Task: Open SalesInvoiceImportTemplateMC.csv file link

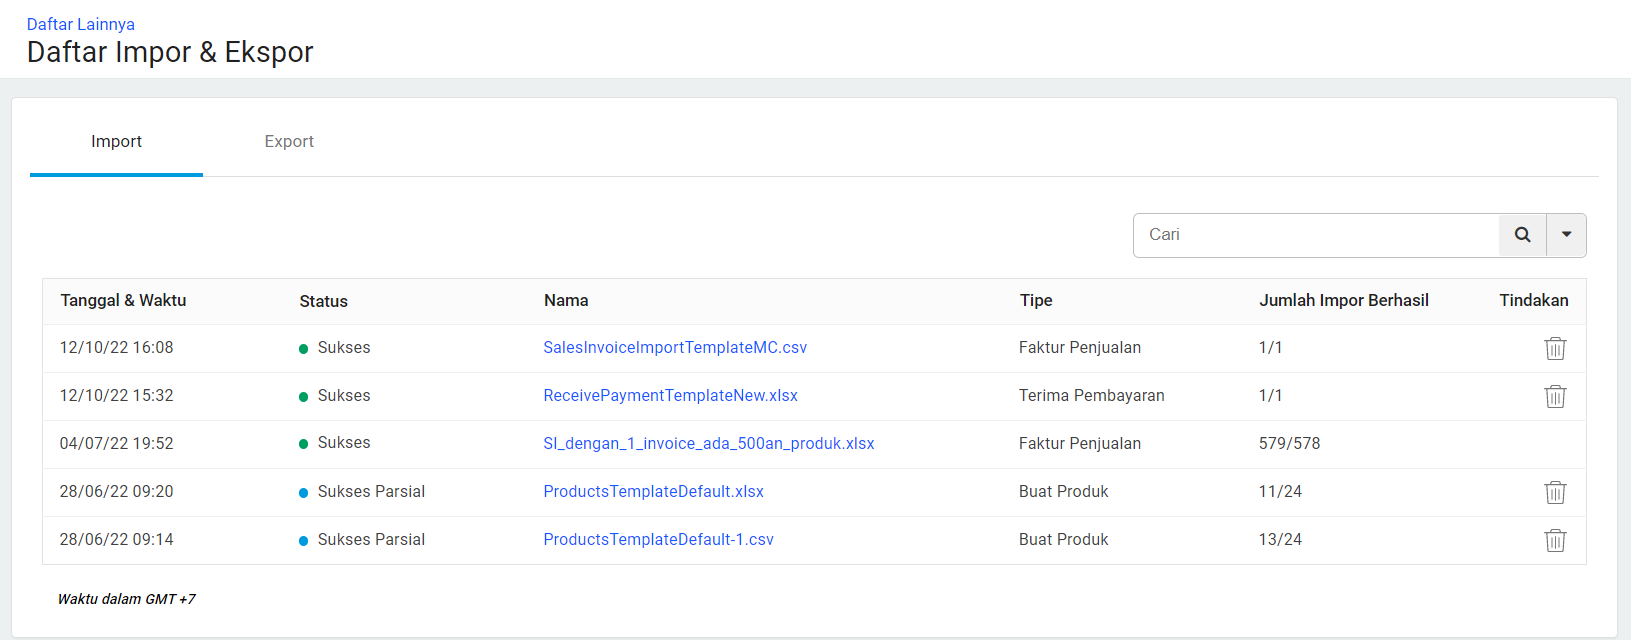Action: click(x=675, y=348)
